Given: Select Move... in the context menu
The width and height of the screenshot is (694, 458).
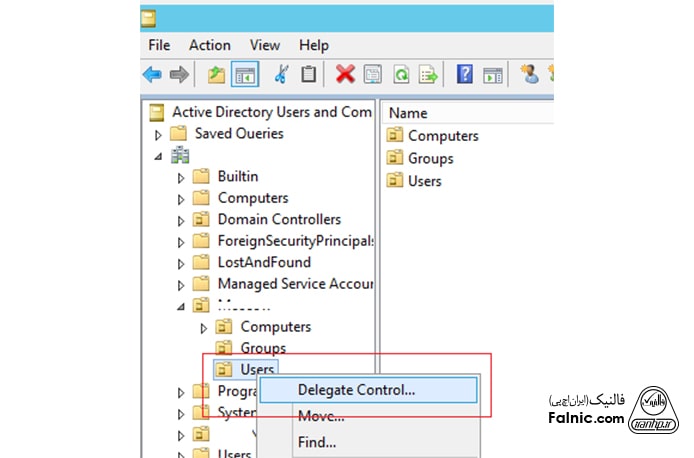Looking at the screenshot, I should click(x=320, y=416).
